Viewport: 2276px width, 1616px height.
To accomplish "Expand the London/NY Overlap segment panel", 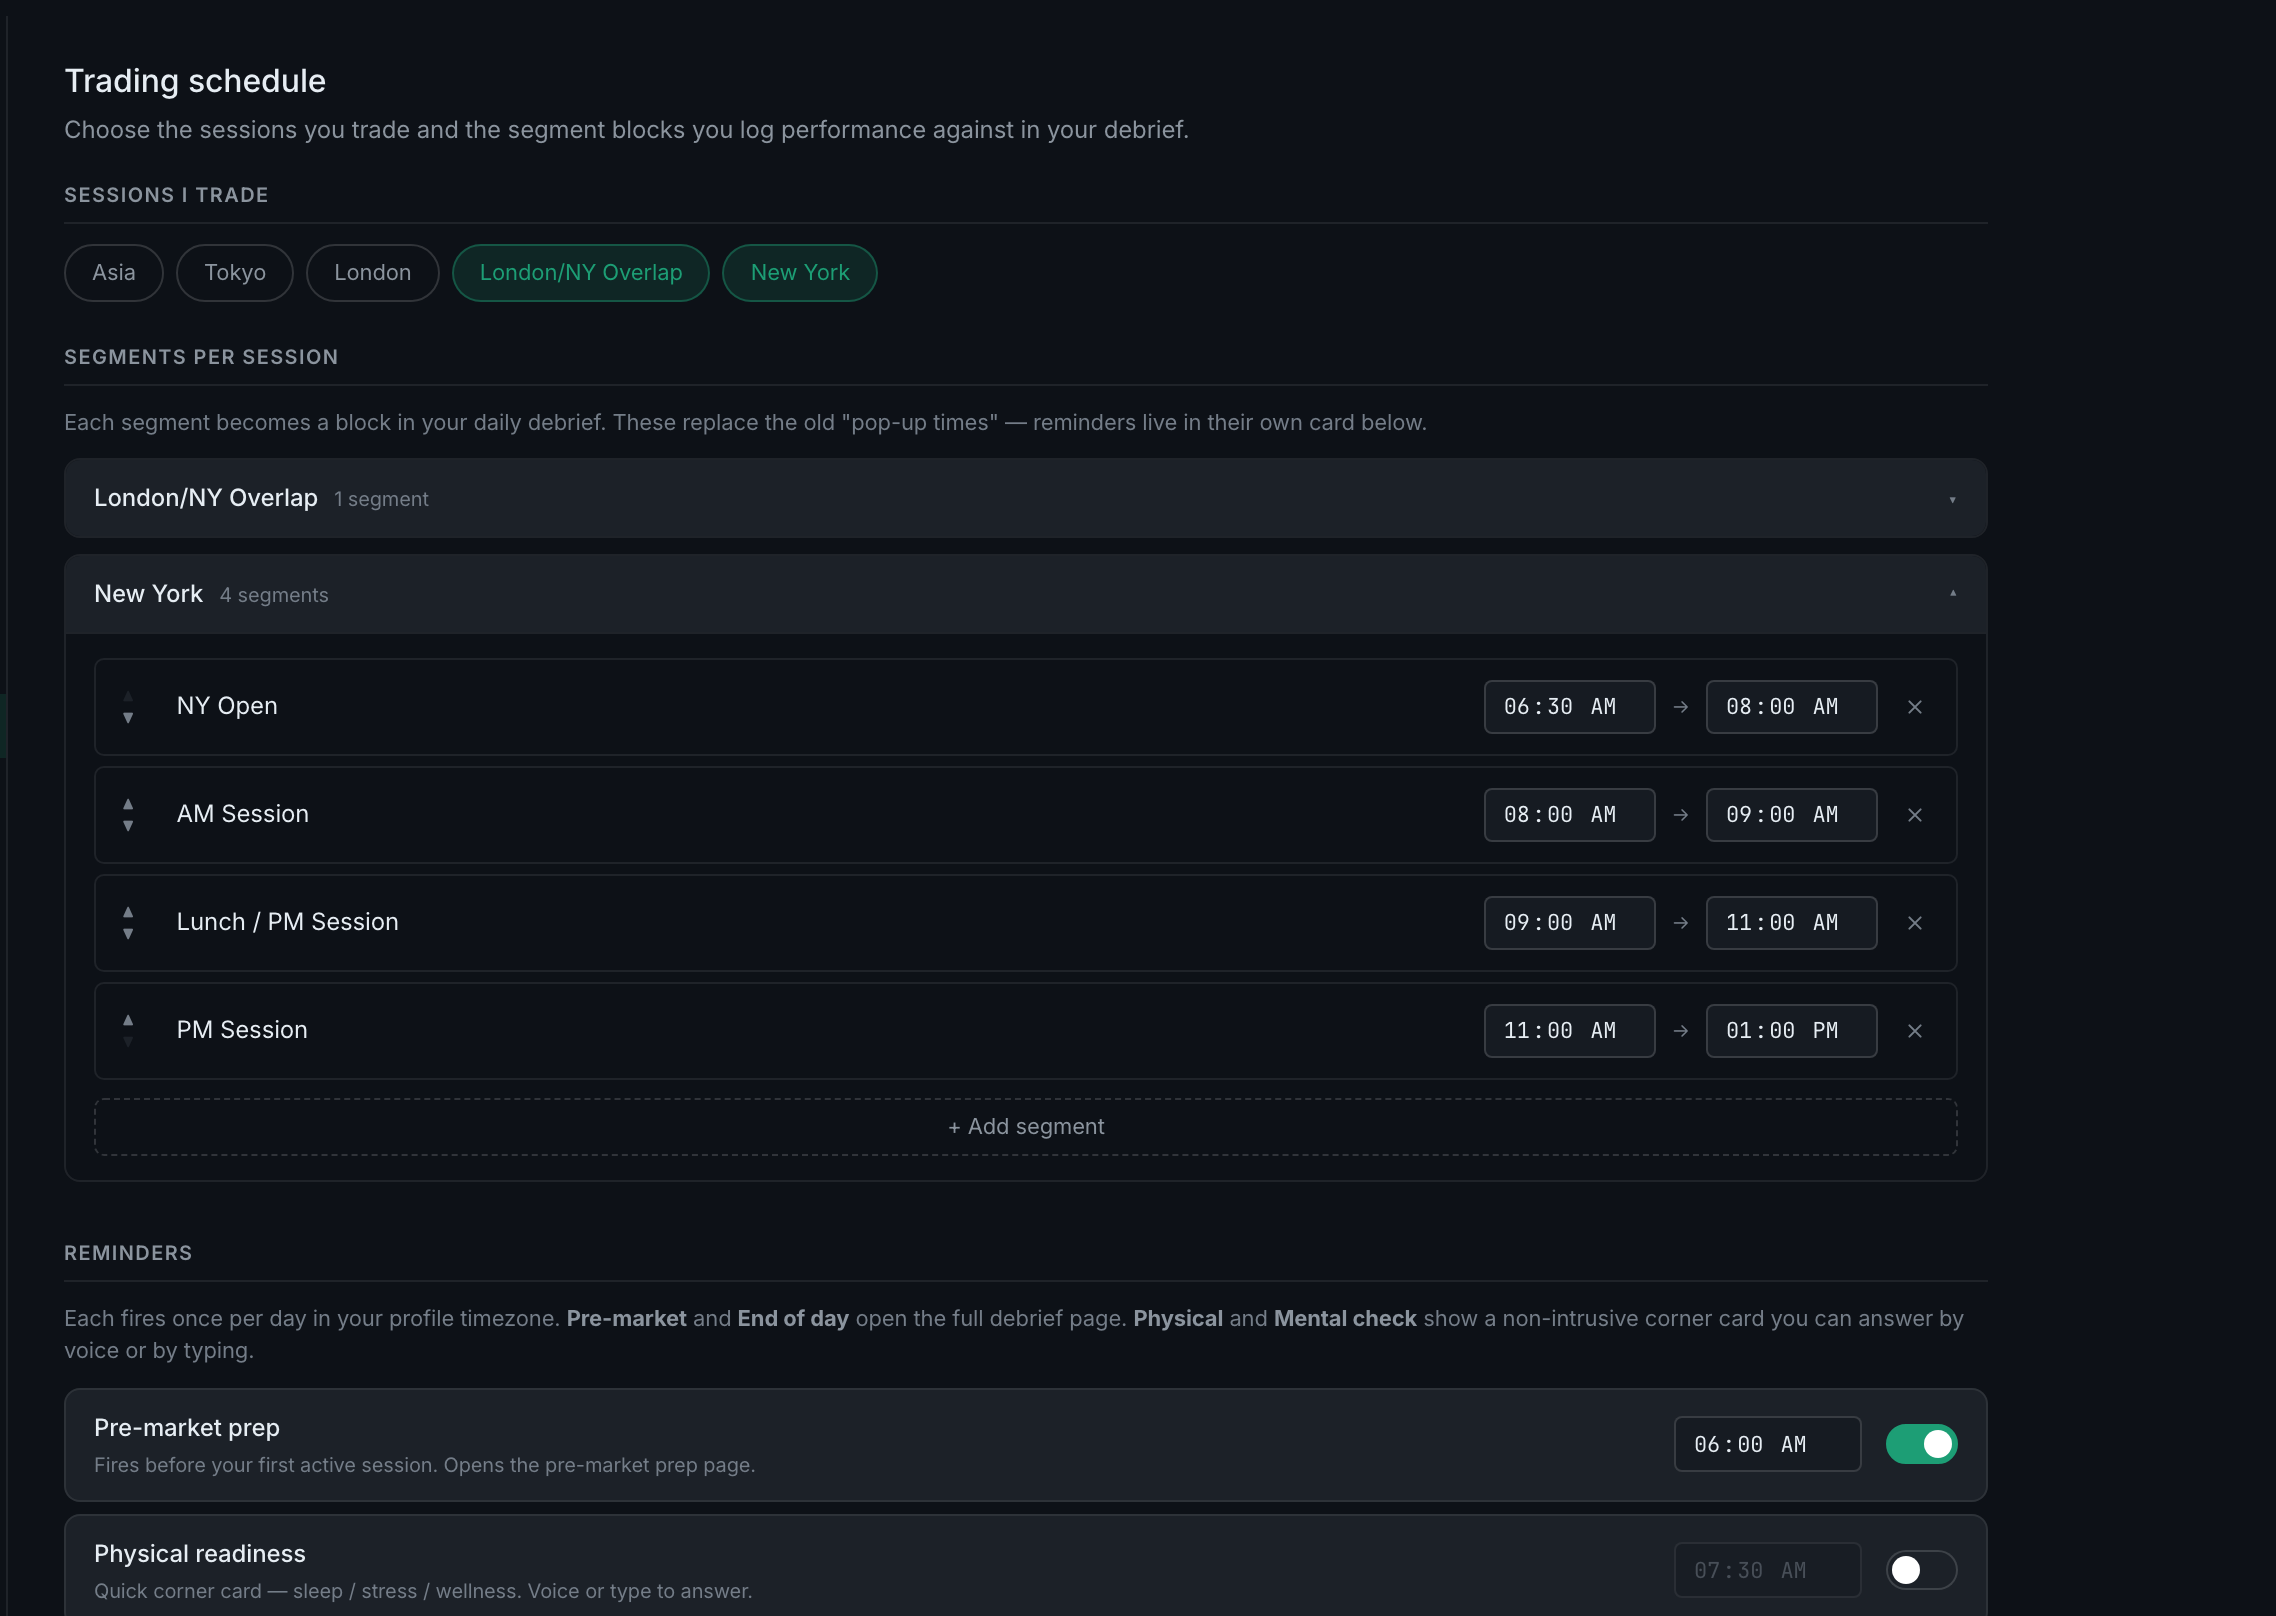I will coord(1026,498).
